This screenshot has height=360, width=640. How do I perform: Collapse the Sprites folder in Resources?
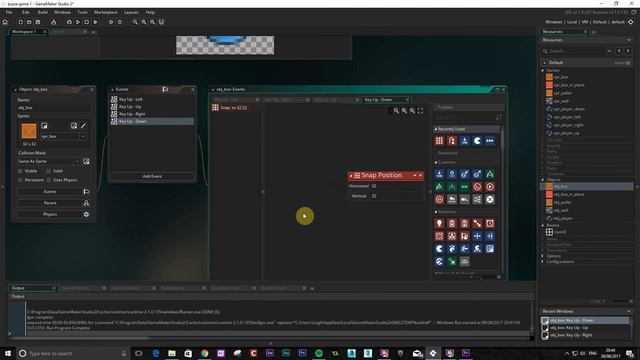coord(543,71)
